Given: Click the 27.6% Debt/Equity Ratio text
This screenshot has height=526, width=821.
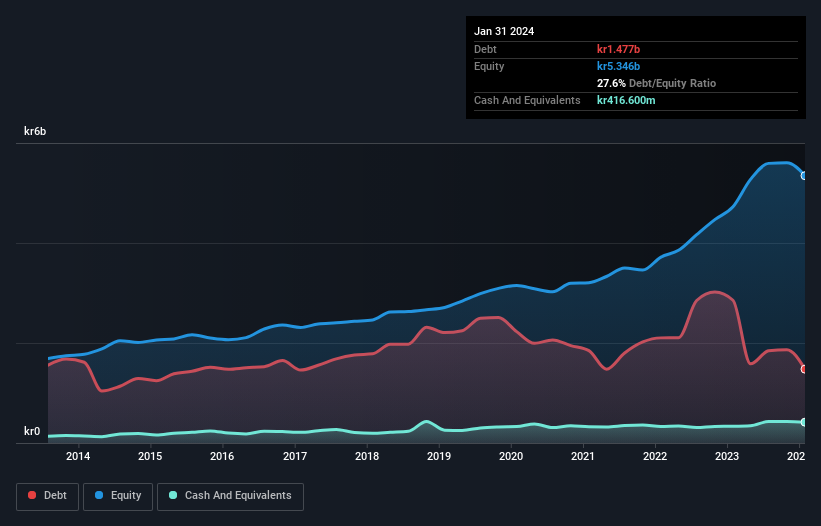Looking at the screenshot, I should coord(657,83).
